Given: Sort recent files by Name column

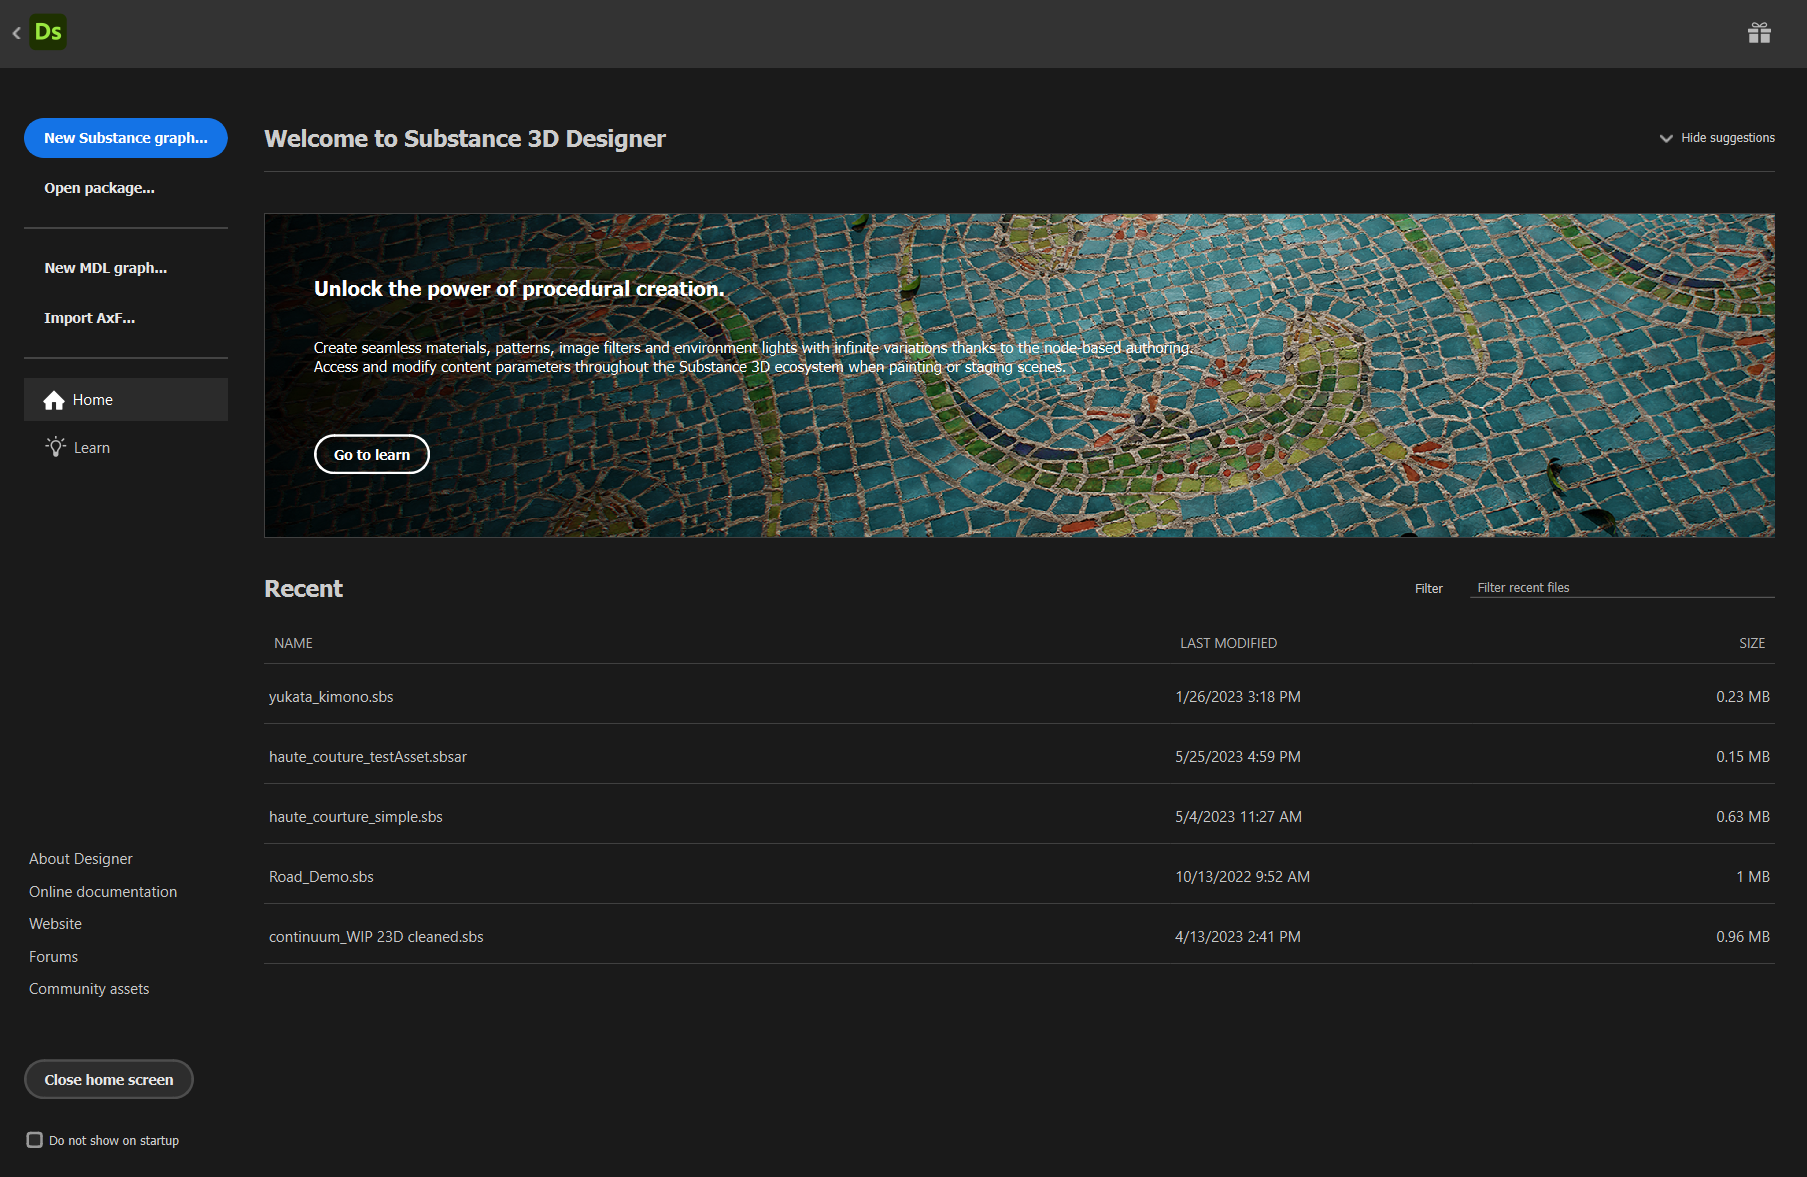Looking at the screenshot, I should [x=293, y=643].
